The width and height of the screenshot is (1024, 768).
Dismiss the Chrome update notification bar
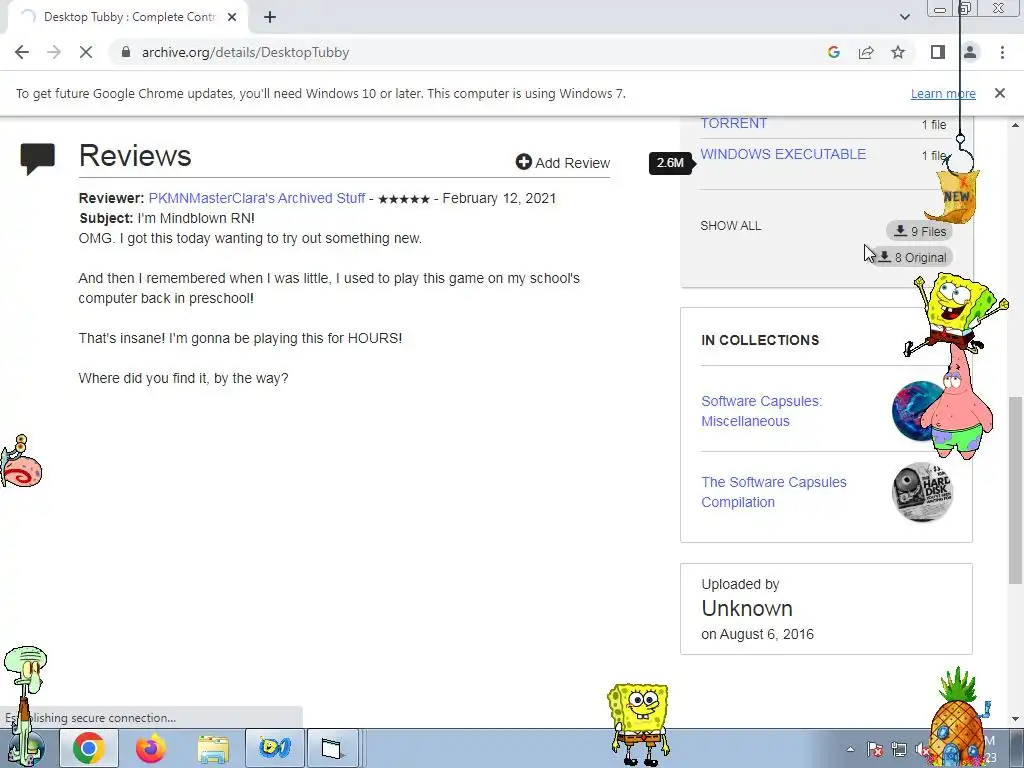tap(1000, 93)
